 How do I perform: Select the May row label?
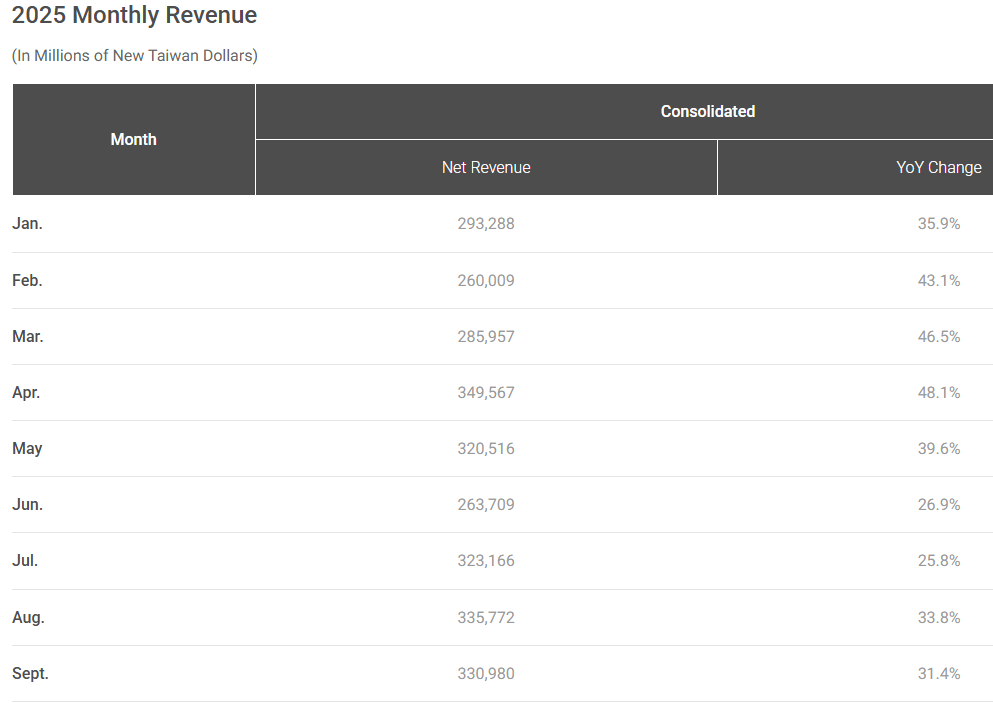click(27, 448)
